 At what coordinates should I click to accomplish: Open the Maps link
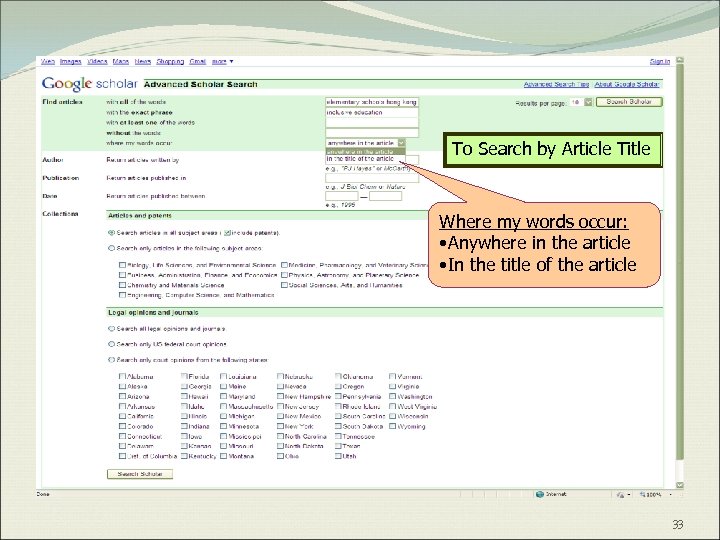coord(121,62)
